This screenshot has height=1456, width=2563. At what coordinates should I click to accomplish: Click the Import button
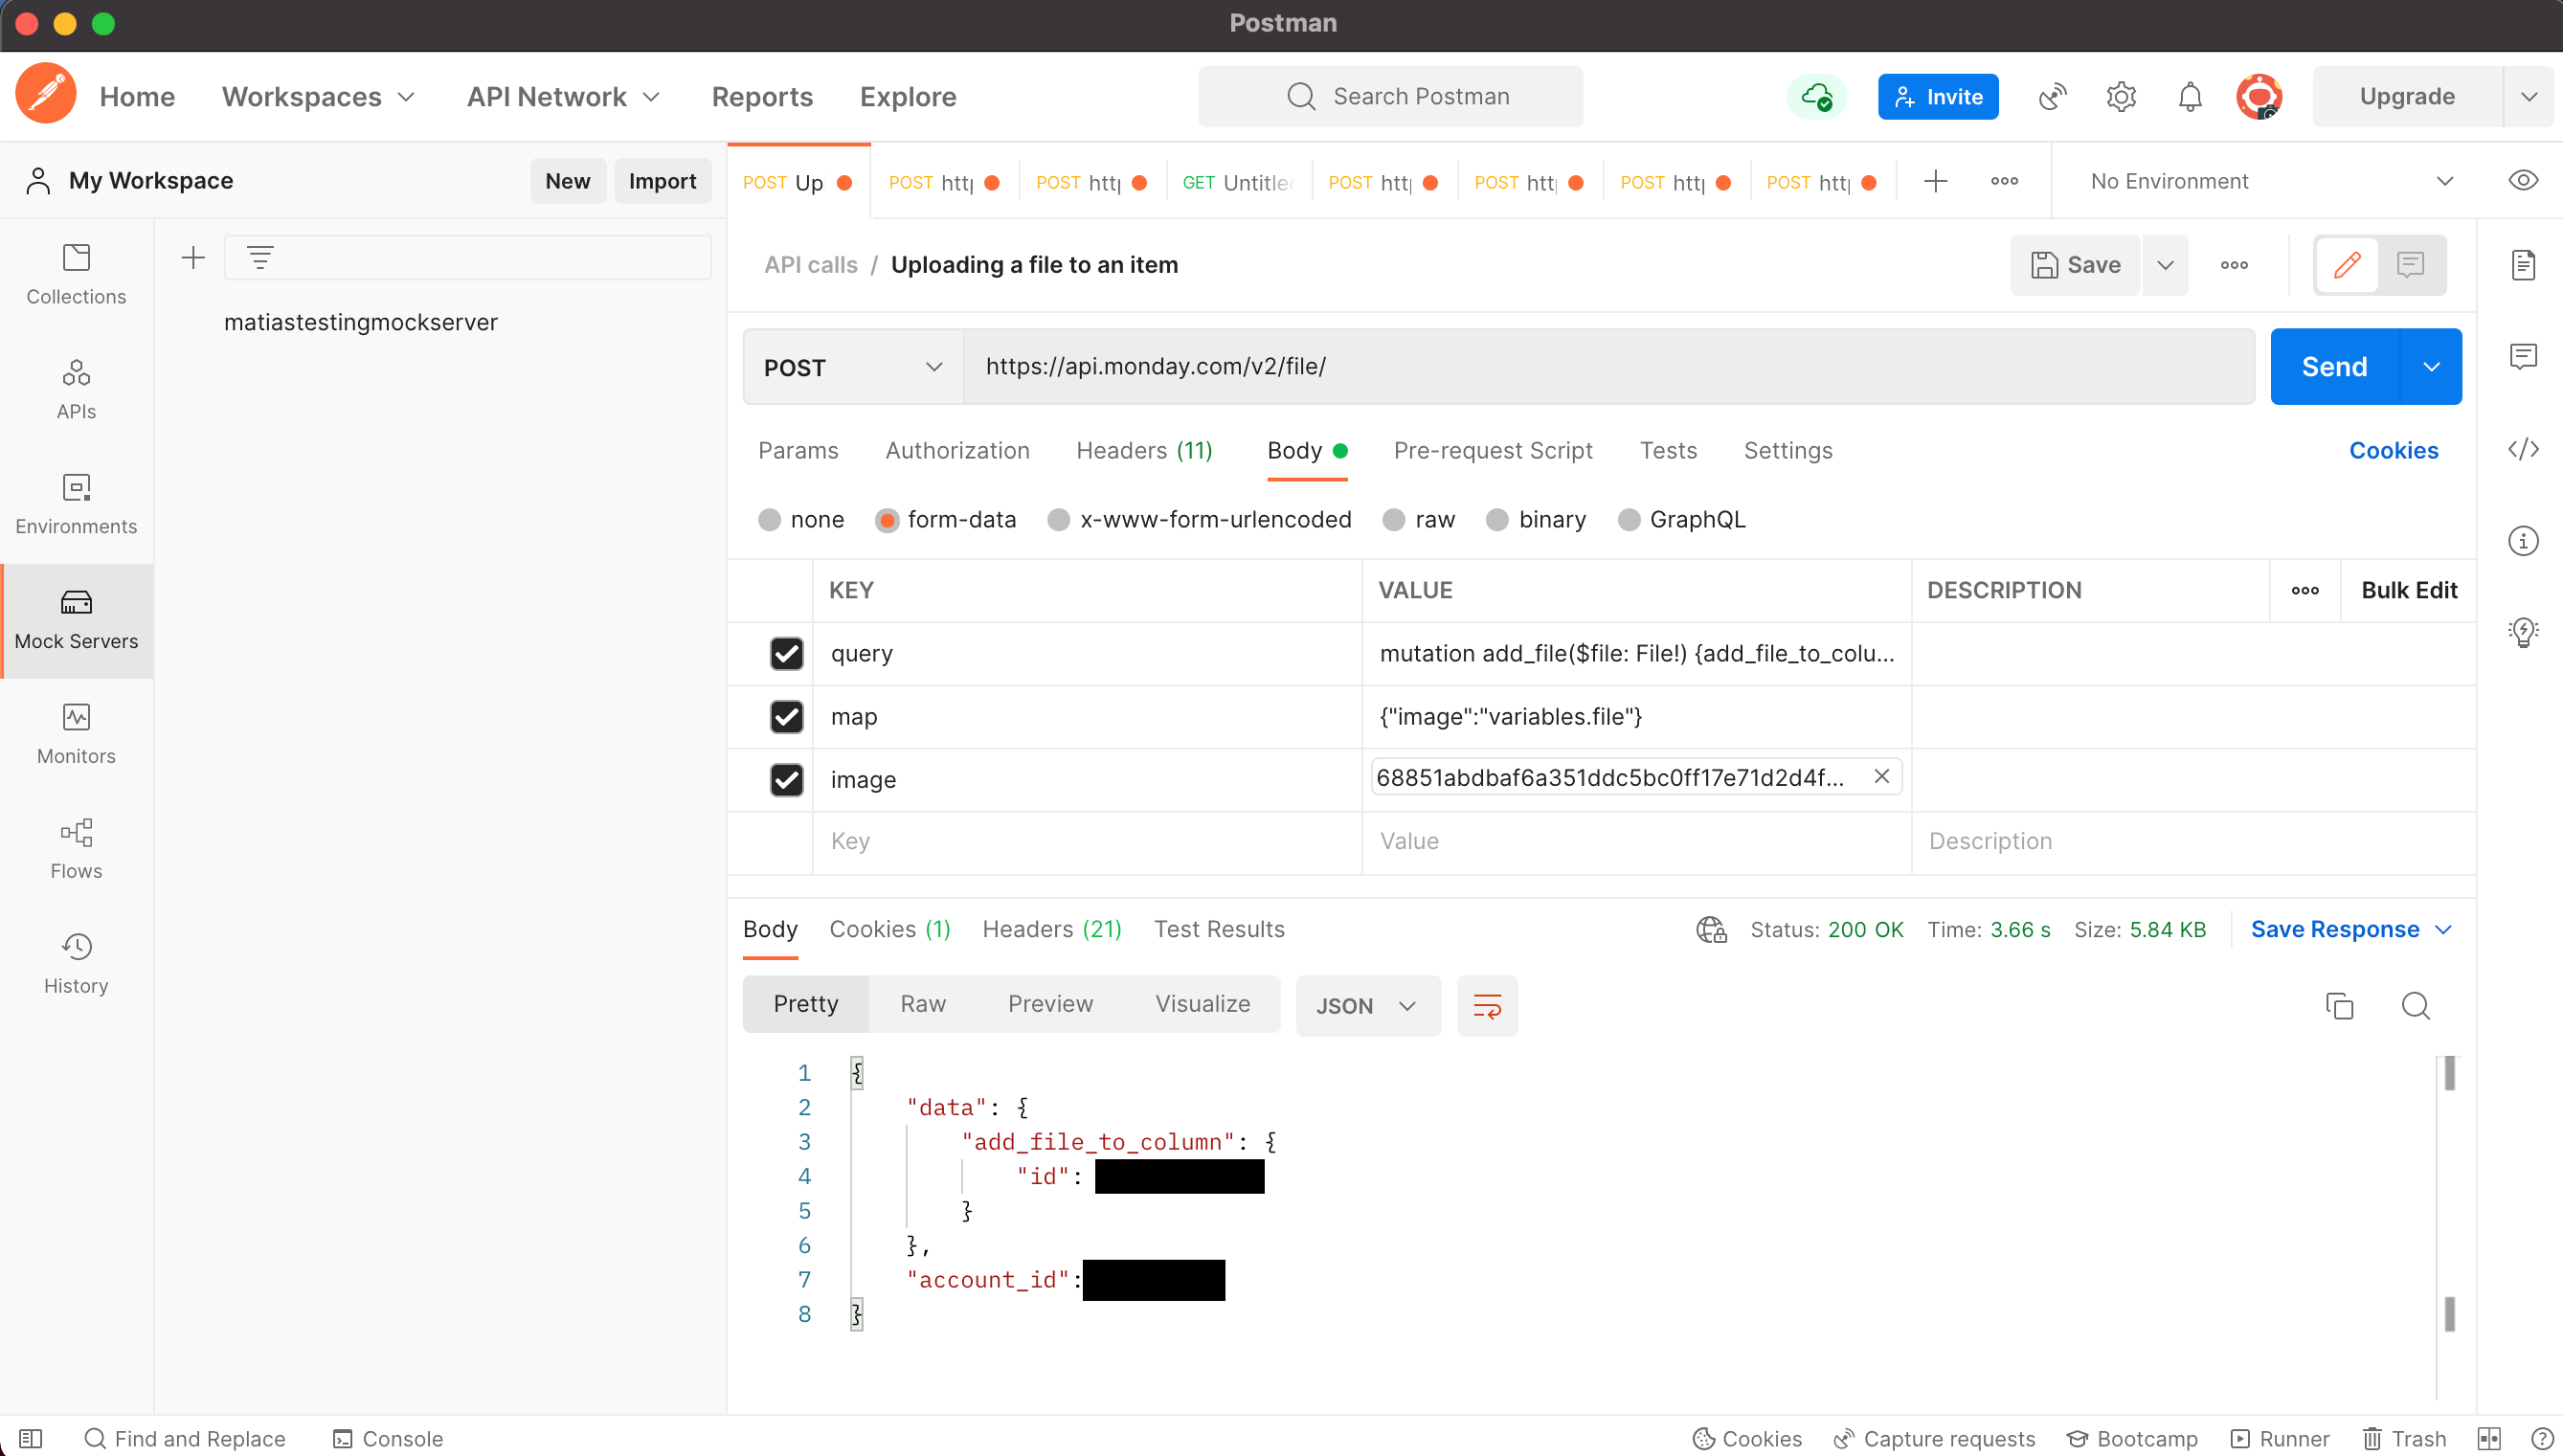coord(662,181)
